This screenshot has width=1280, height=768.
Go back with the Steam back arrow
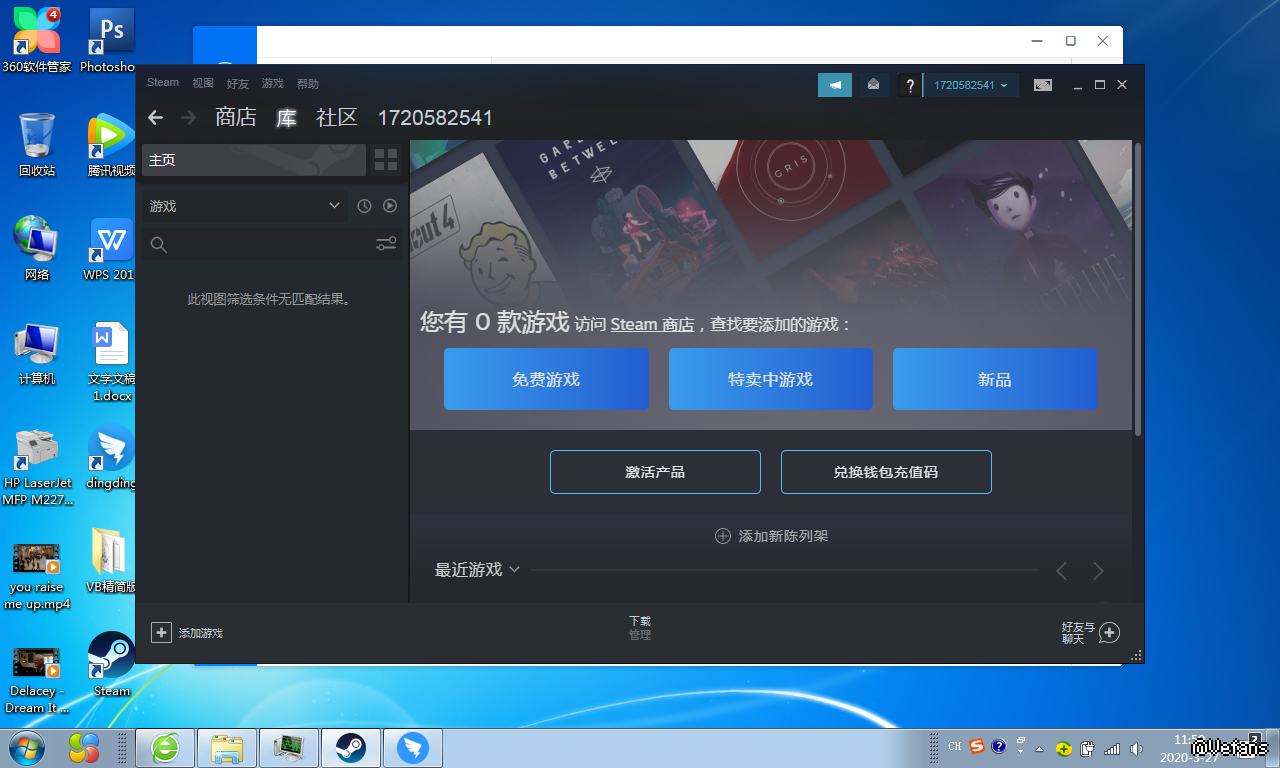pyautogui.click(x=155, y=118)
